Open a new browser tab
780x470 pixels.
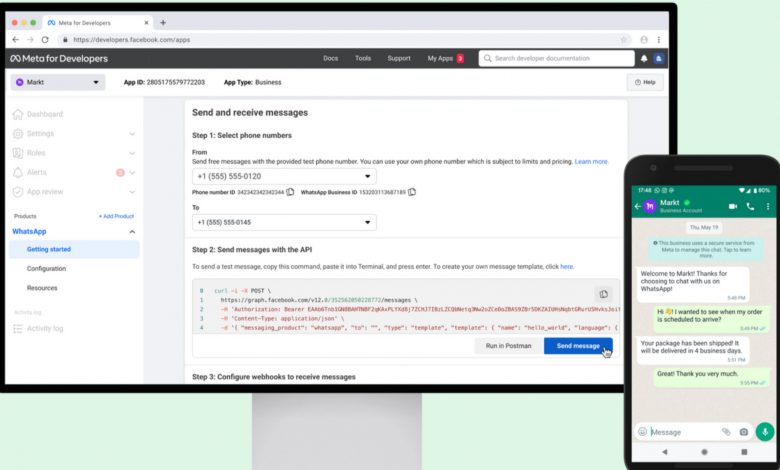[x=163, y=23]
